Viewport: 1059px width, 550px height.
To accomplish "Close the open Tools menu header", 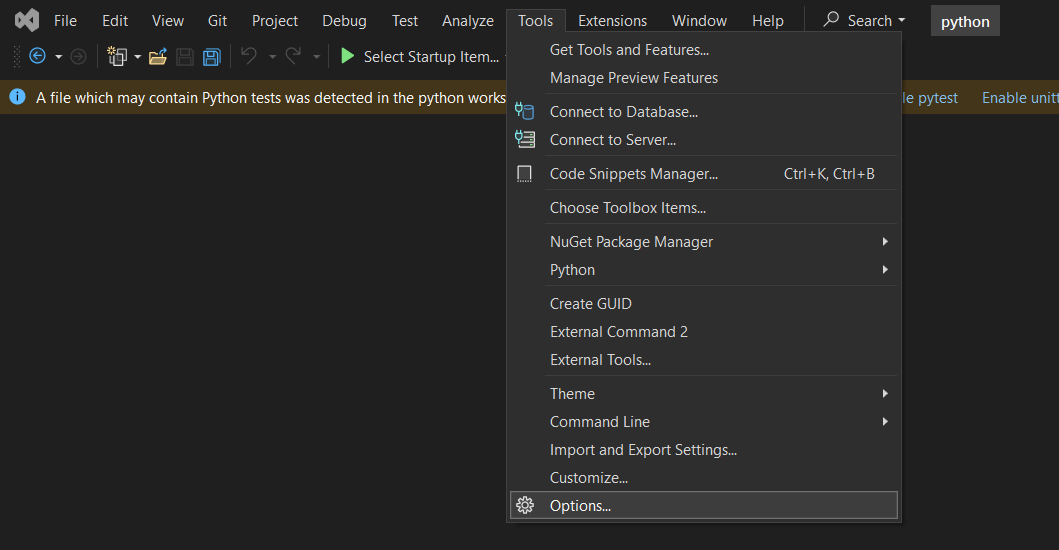I will click(x=536, y=21).
